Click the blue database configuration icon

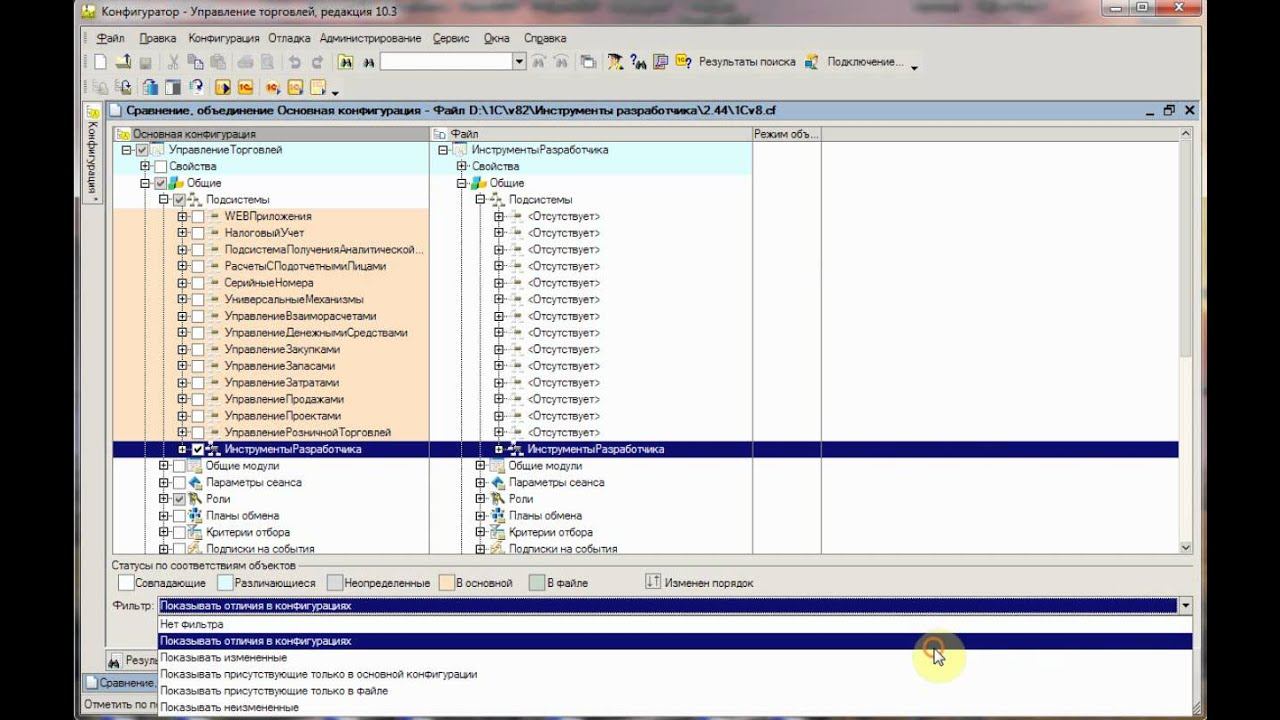(x=150, y=87)
